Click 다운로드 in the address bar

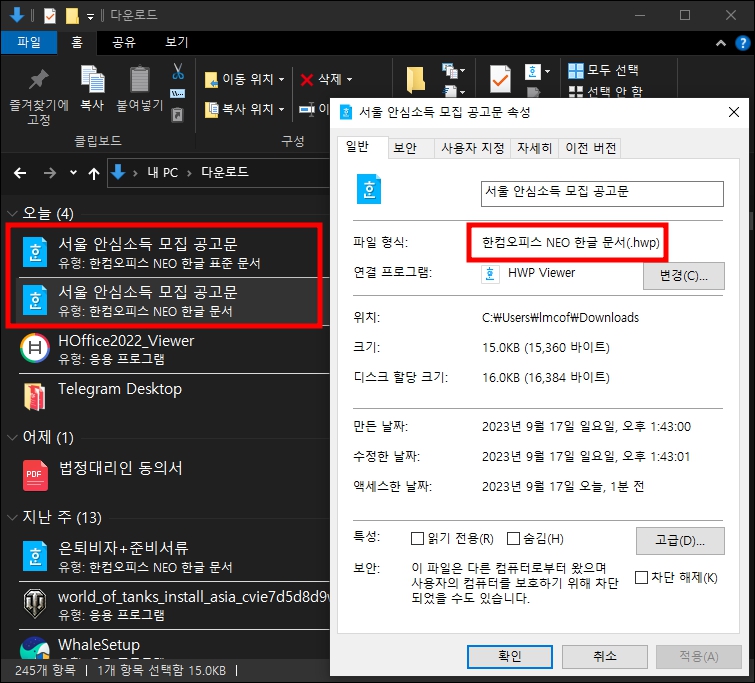(x=224, y=172)
